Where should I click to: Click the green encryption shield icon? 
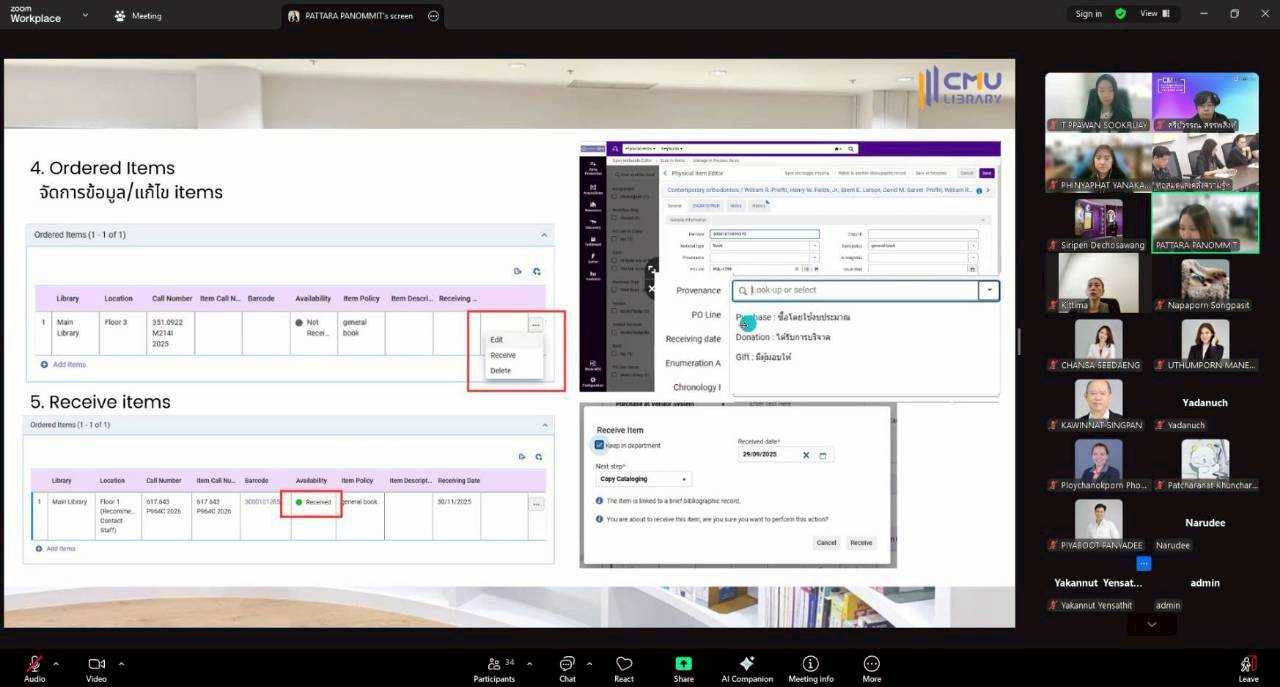click(1120, 14)
